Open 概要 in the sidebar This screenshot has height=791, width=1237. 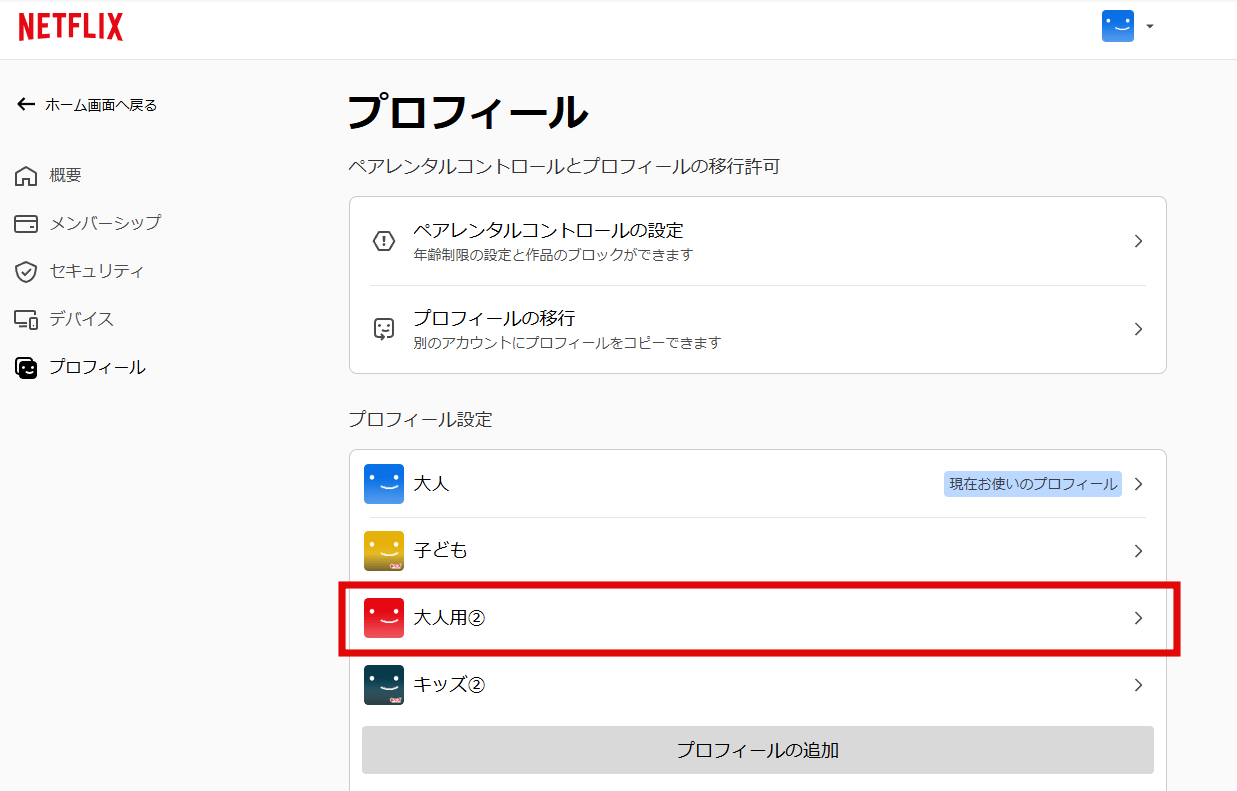point(65,176)
